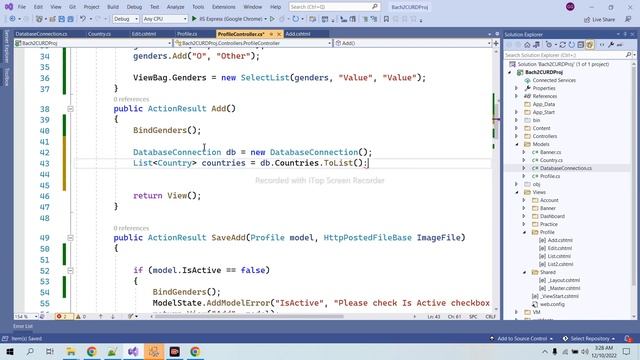This screenshot has width=640, height=360.
Task: Click the Live Share button
Action: tap(599, 19)
